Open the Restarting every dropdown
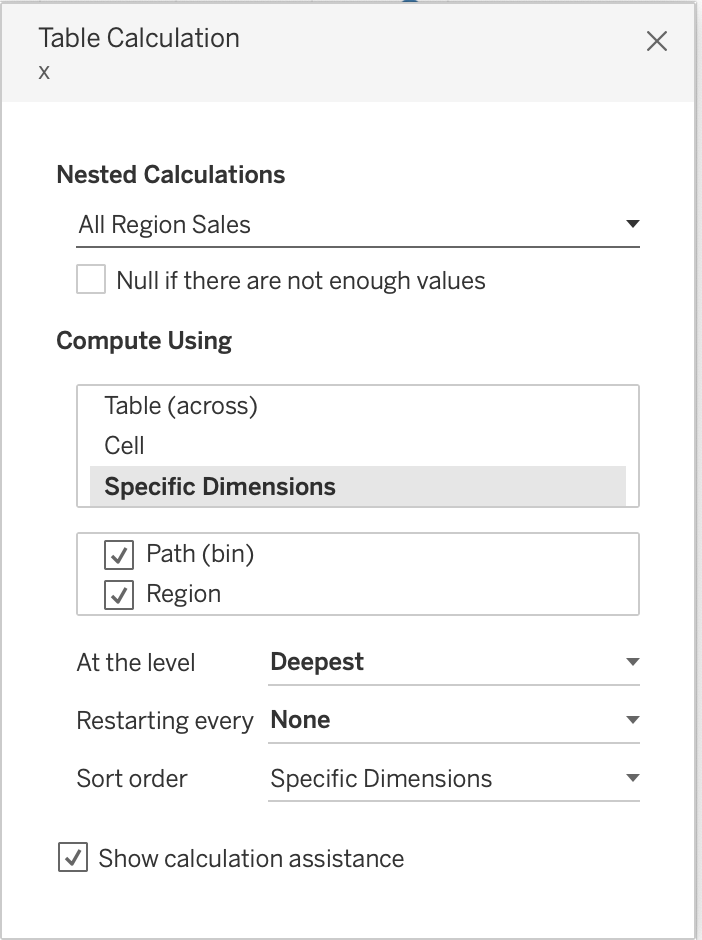Screen dimensions: 702x940 (x=440, y=720)
